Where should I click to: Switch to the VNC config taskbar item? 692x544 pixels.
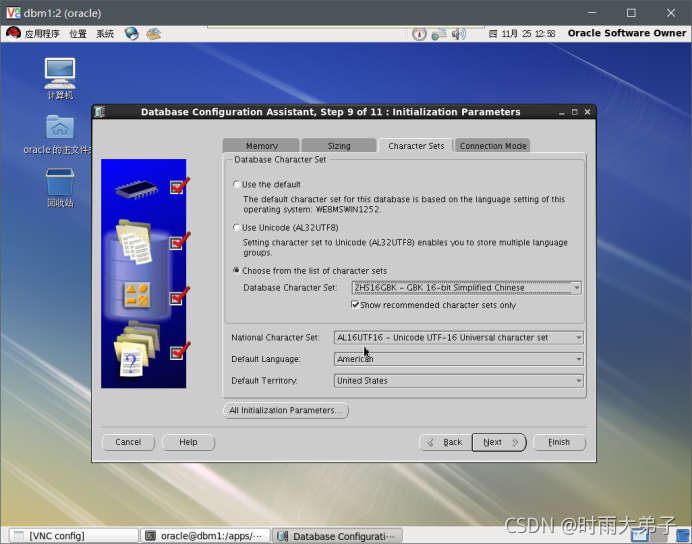(74, 536)
